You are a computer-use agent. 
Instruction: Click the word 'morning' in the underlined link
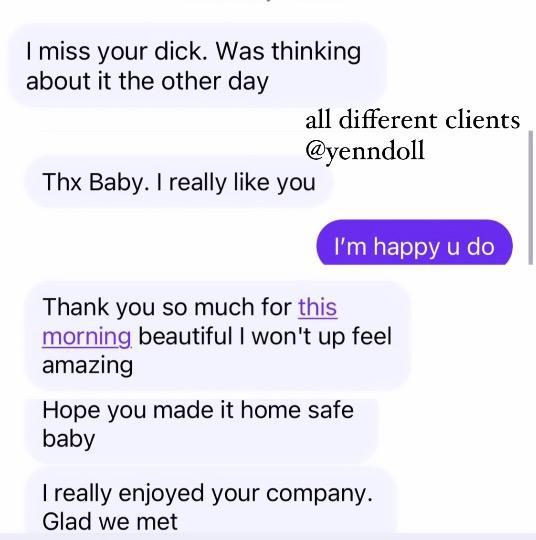tap(87, 337)
